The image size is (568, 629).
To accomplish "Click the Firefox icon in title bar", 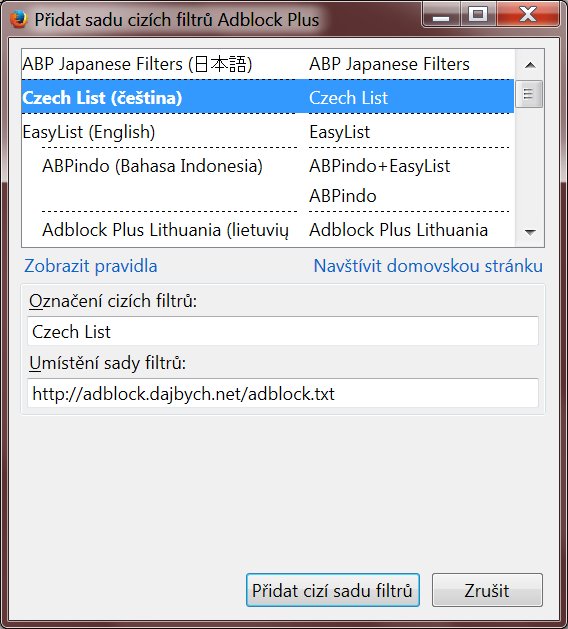I will point(18,19).
